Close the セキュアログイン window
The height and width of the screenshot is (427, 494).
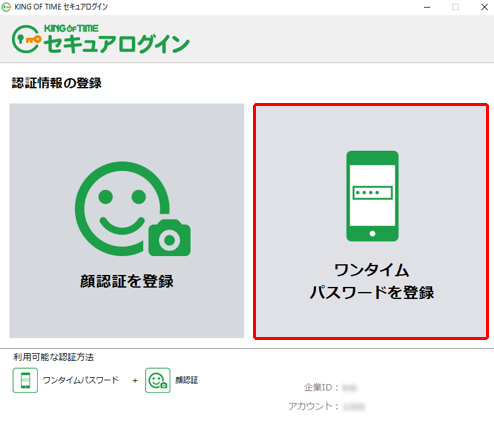pos(484,7)
